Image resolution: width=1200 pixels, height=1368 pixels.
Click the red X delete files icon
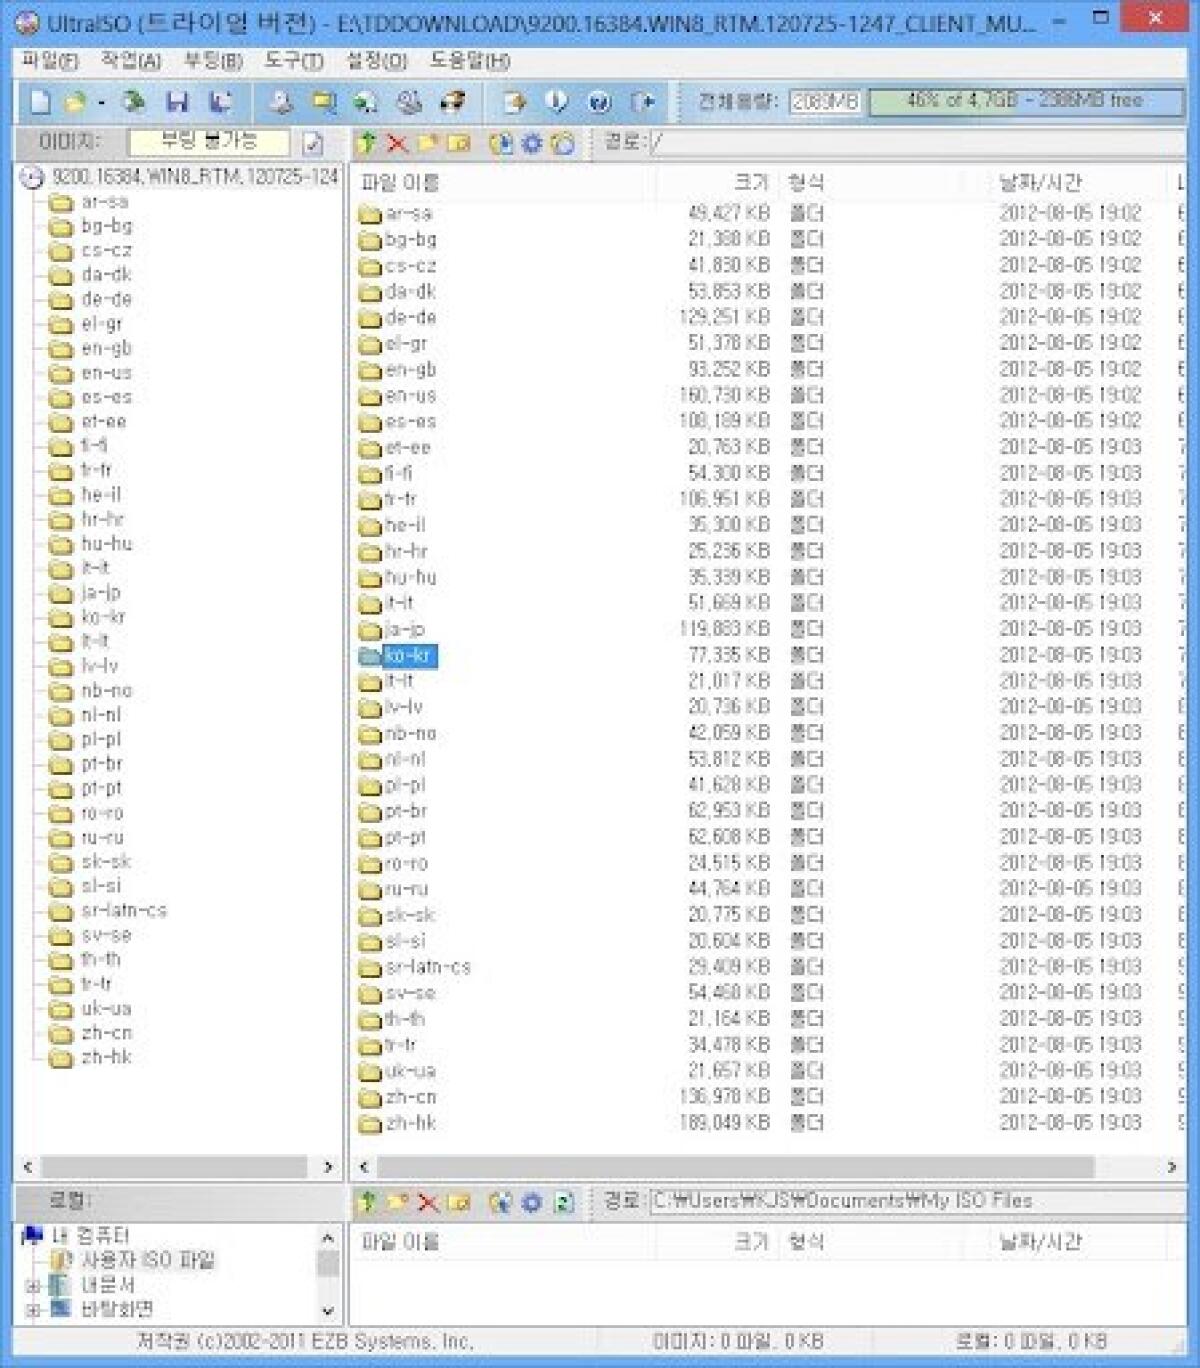(398, 143)
